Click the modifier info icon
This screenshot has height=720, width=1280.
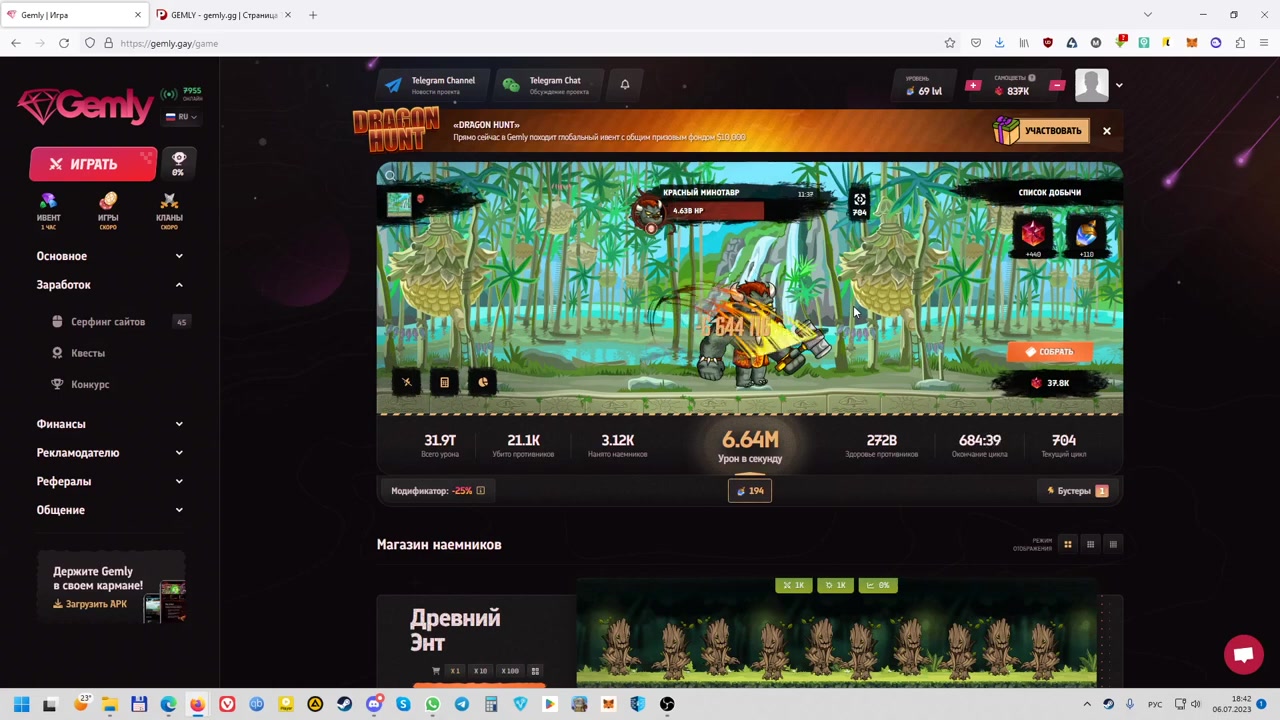[481, 491]
